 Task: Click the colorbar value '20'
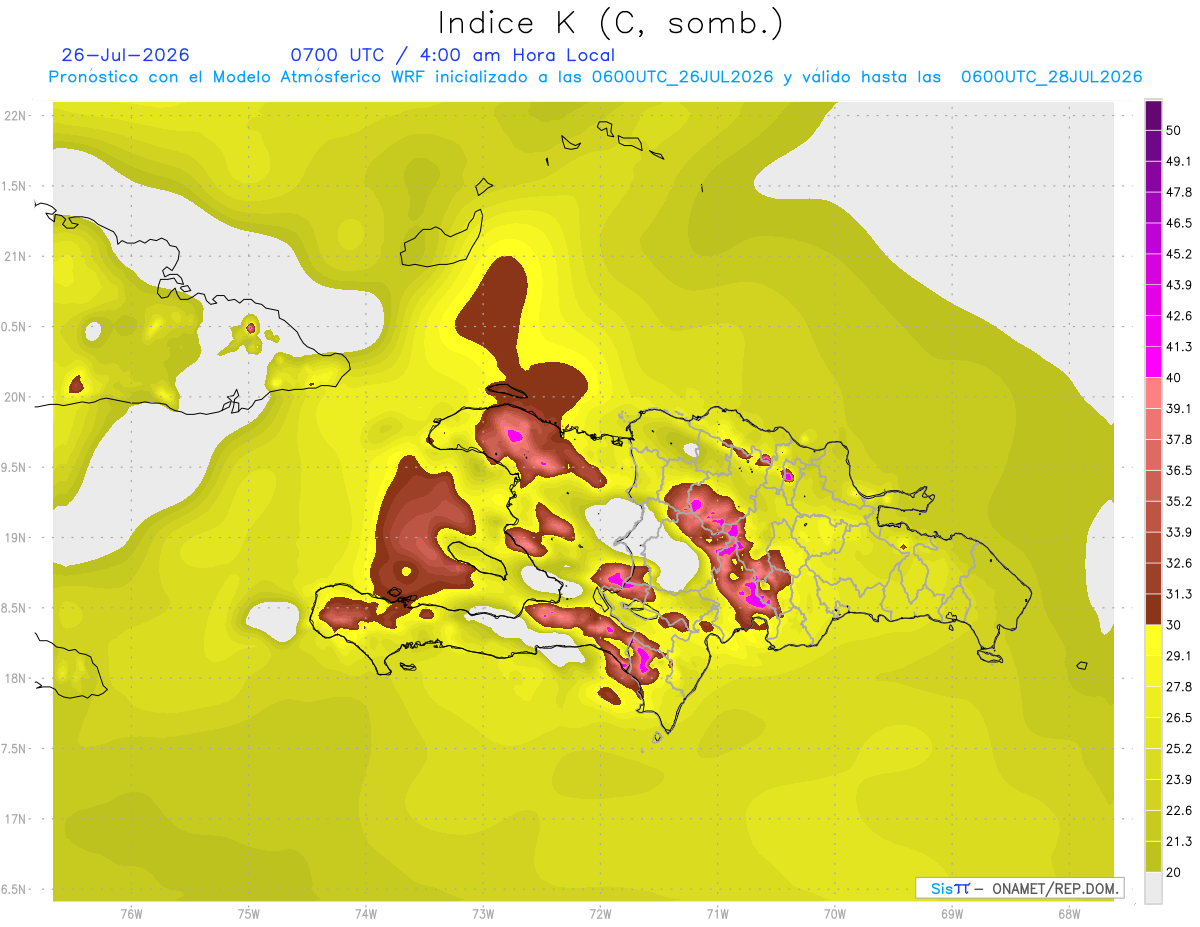click(1174, 872)
